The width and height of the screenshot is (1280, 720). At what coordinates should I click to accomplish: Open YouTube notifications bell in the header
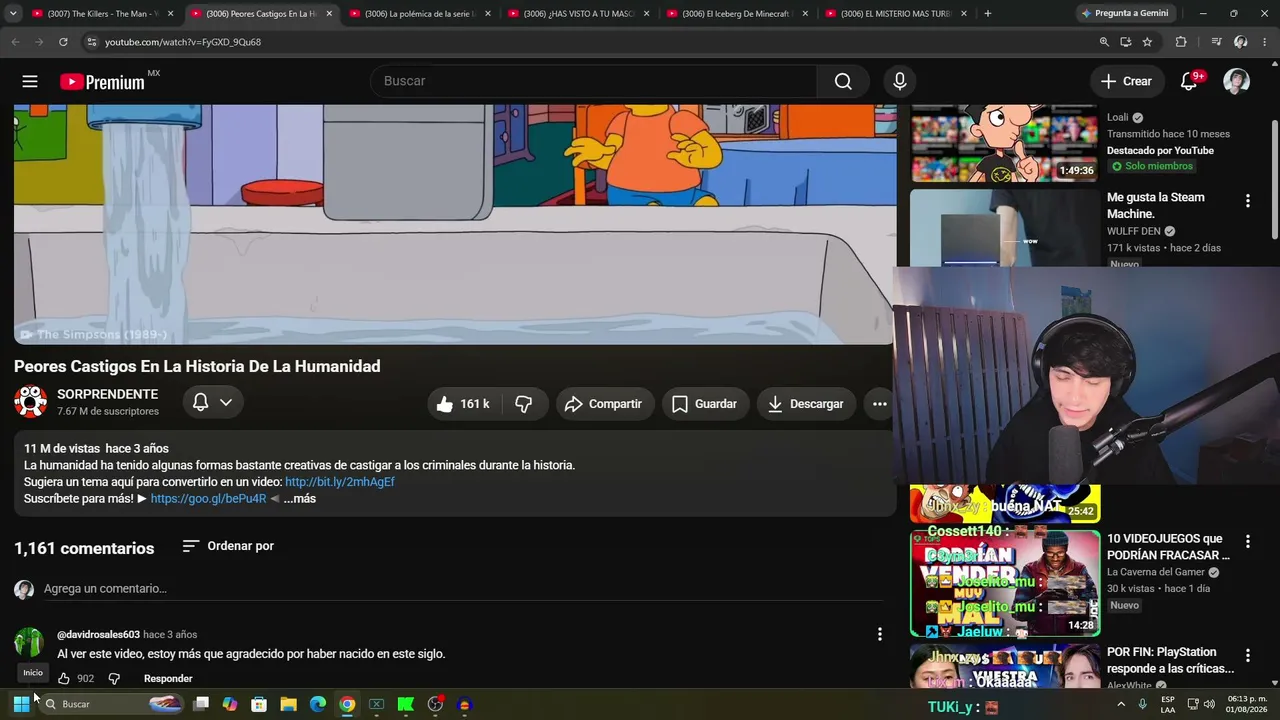pos(1189,81)
